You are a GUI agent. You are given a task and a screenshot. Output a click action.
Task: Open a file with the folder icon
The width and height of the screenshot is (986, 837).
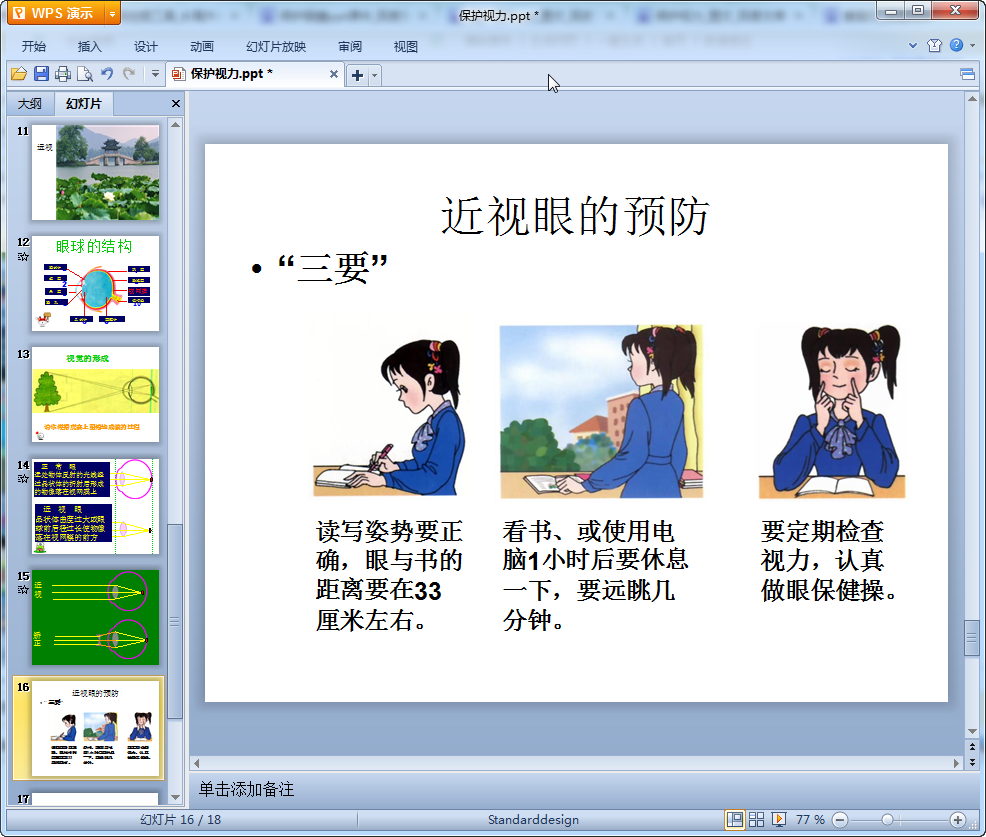[19, 74]
